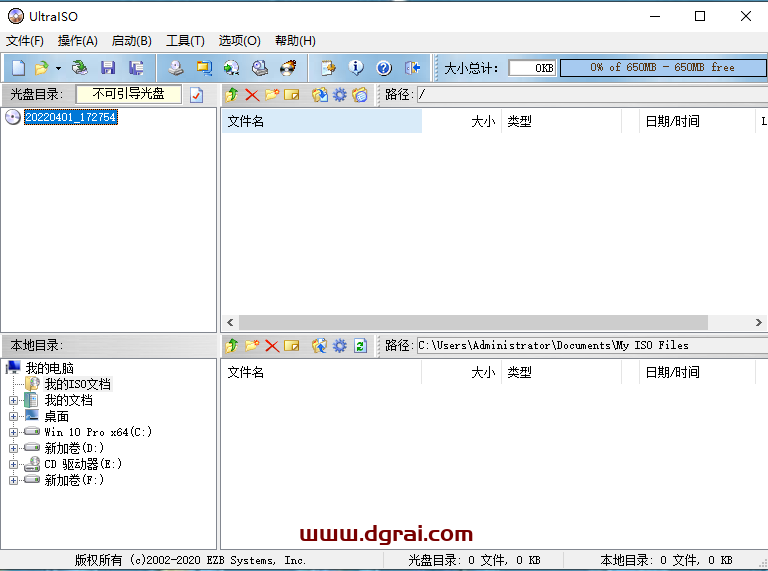
Task: Click the Up folder icon in the local toolbar
Action: click(x=232, y=346)
